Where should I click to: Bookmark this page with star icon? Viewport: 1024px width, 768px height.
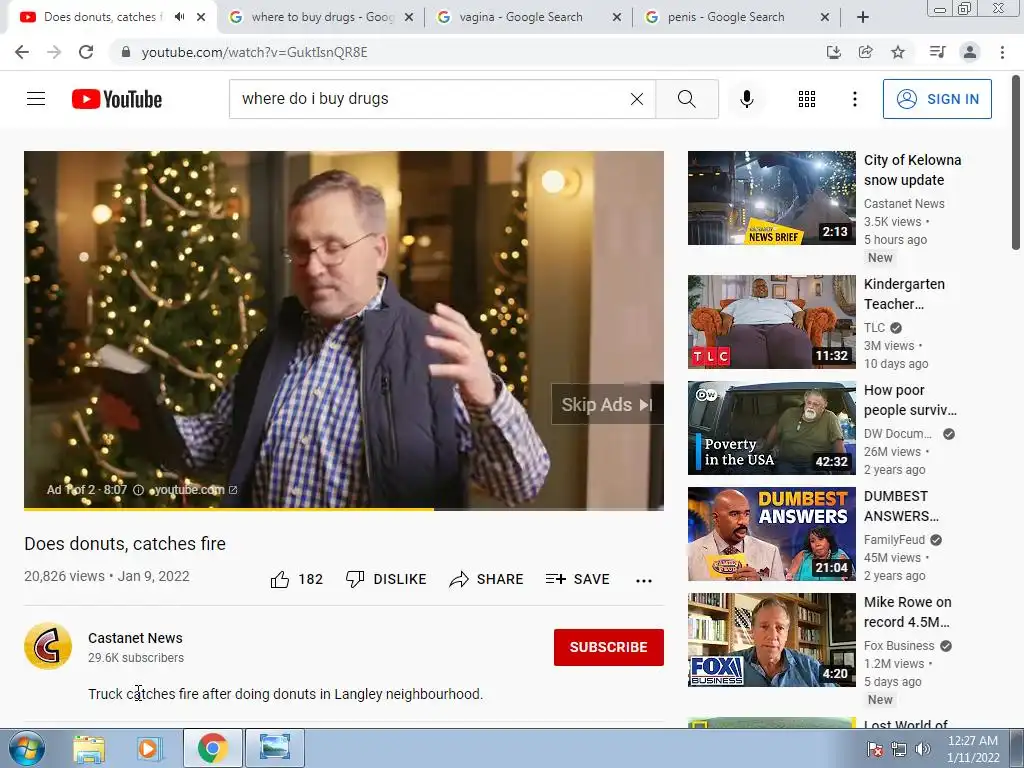(898, 52)
